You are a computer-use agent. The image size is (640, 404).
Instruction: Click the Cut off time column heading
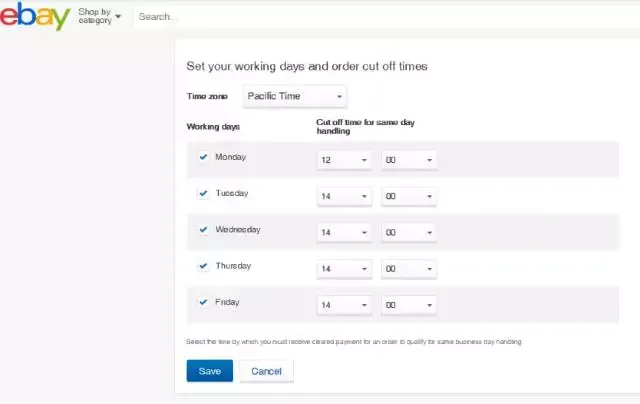[365, 127]
